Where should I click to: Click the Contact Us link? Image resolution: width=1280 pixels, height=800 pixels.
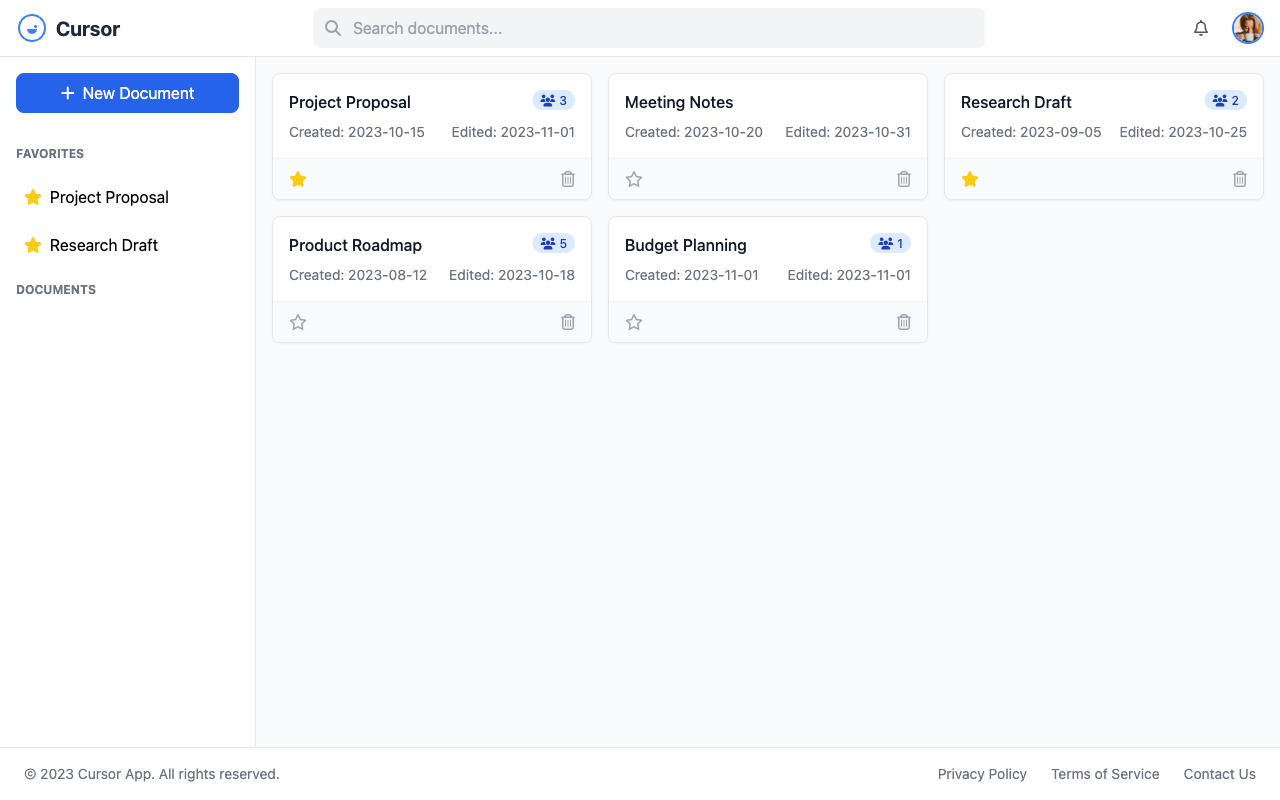[x=1219, y=774]
